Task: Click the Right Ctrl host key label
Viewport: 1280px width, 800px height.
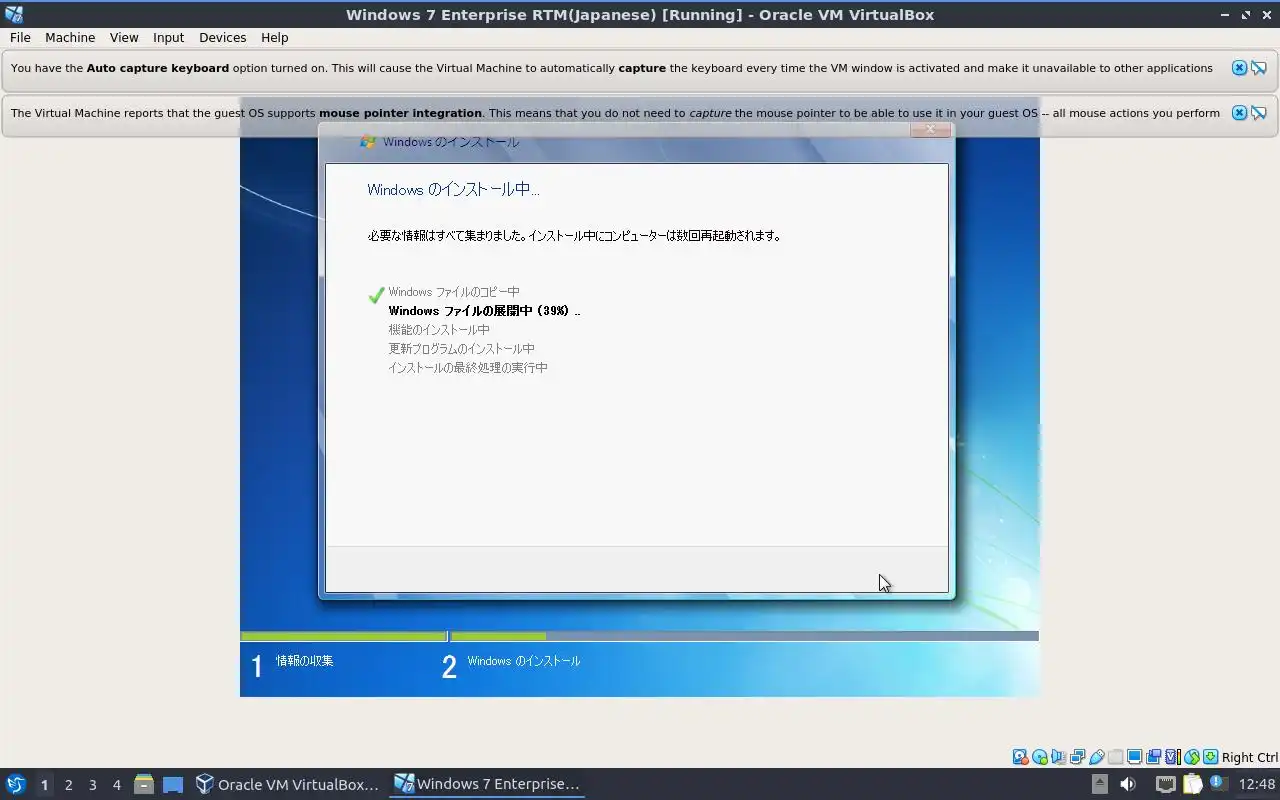Action: [1250, 757]
